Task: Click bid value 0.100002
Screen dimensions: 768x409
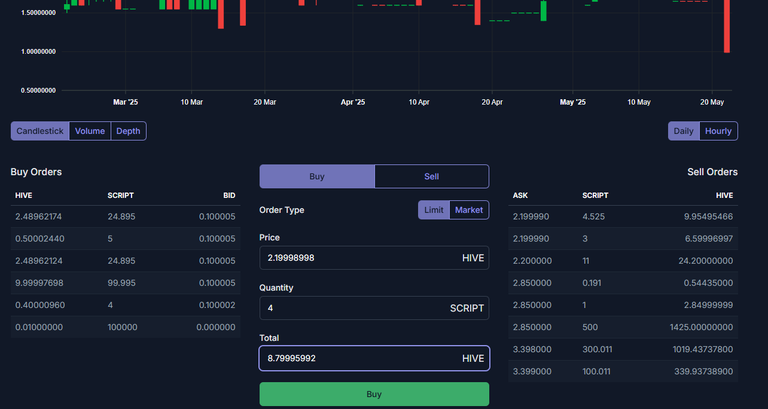Action: click(x=217, y=305)
